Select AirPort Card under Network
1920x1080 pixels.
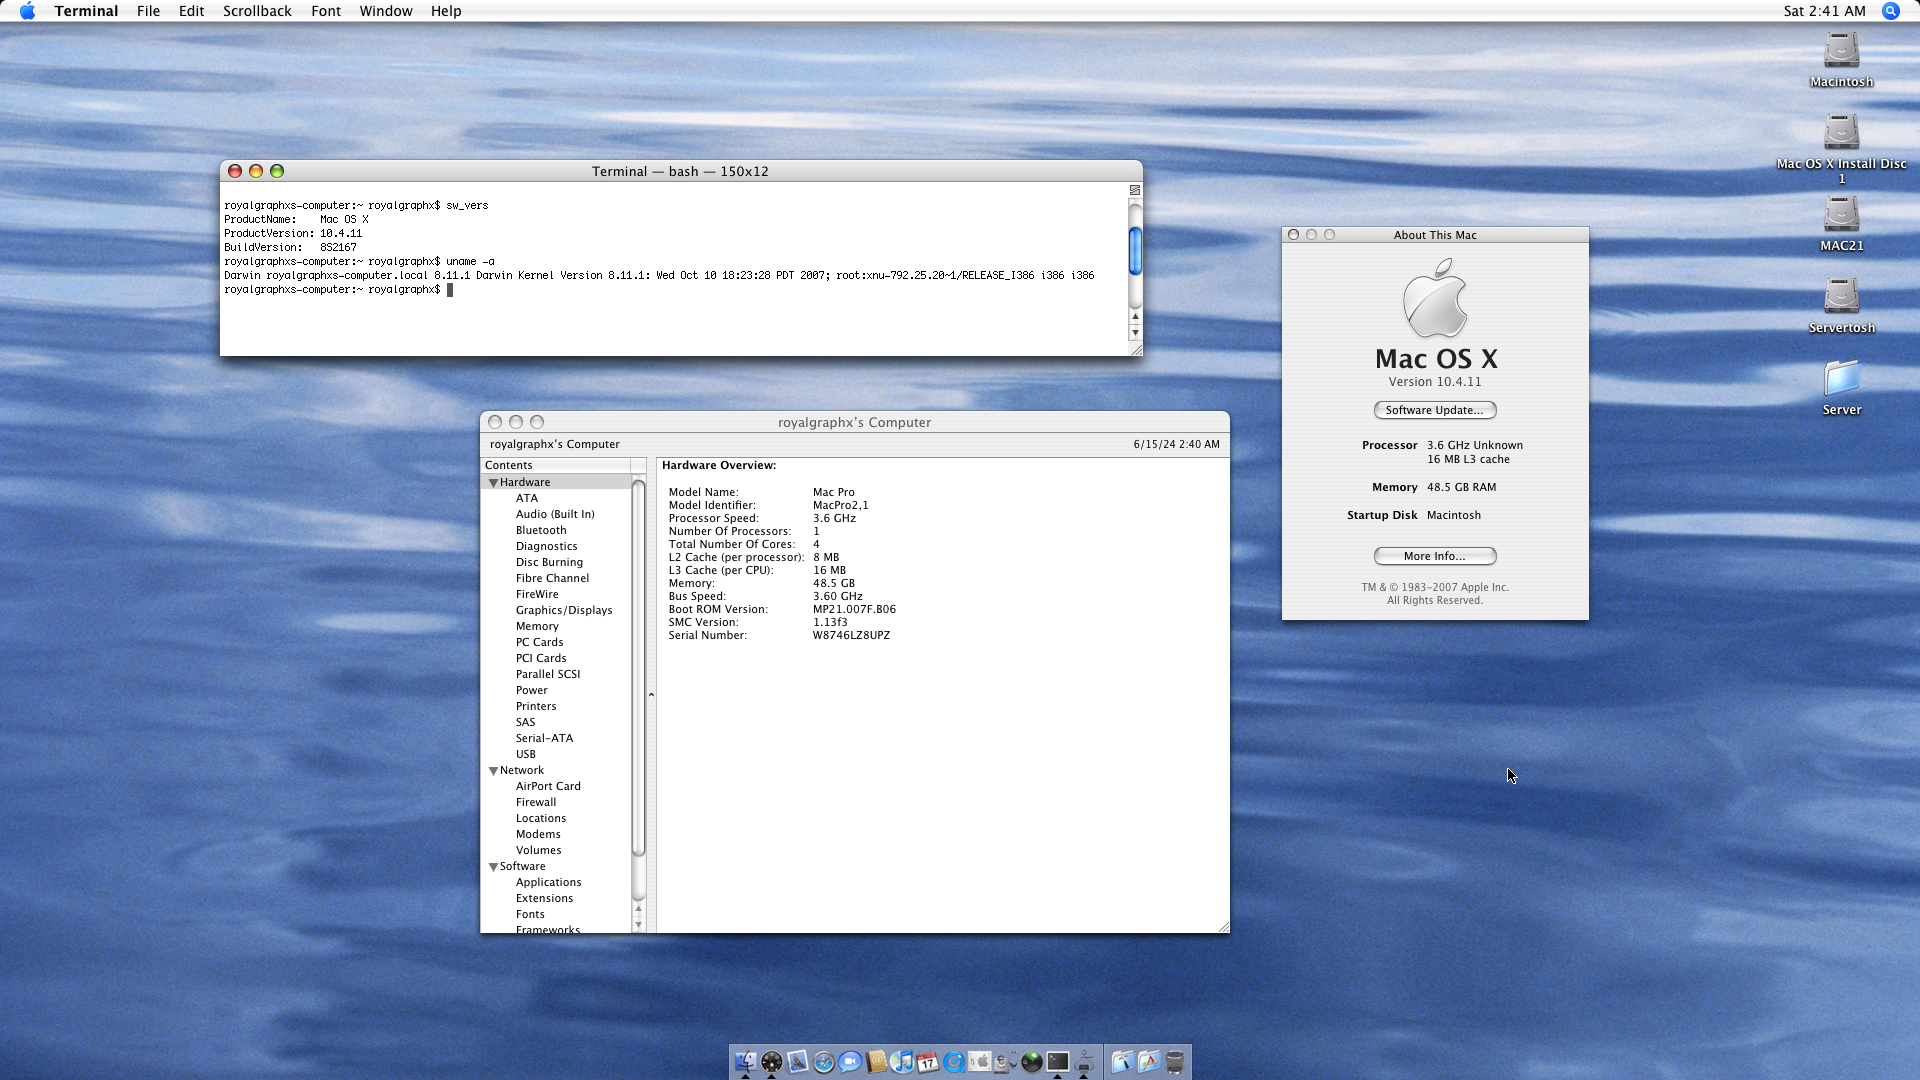pos(548,786)
